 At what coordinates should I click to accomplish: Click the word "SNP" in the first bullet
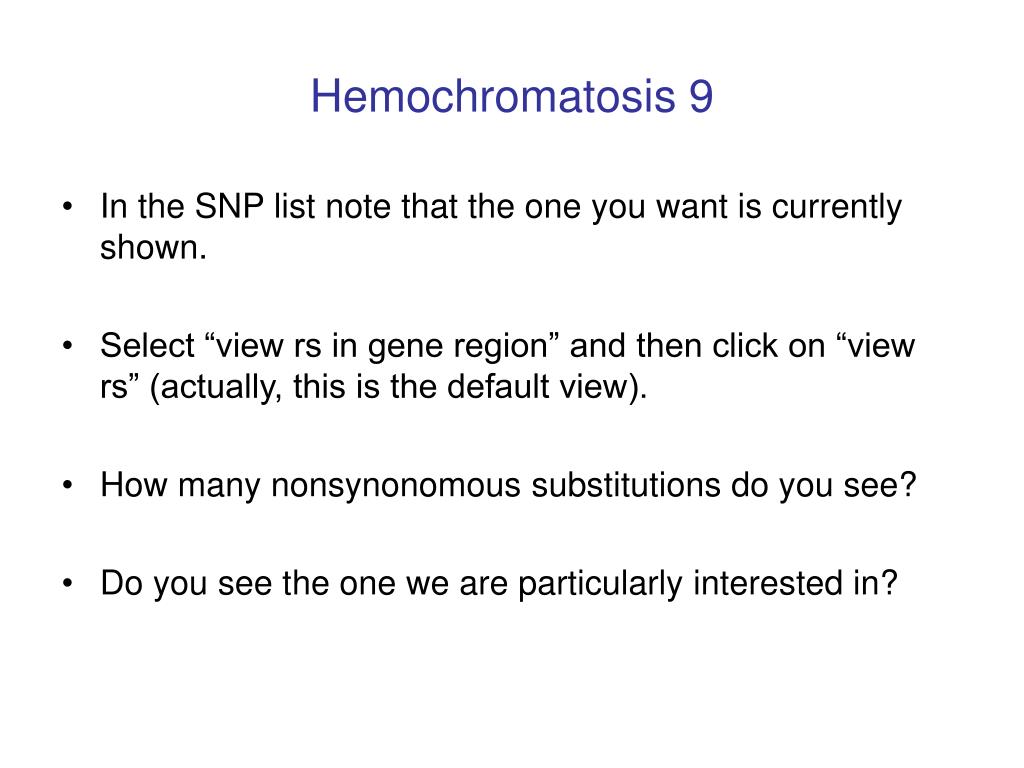click(x=229, y=206)
